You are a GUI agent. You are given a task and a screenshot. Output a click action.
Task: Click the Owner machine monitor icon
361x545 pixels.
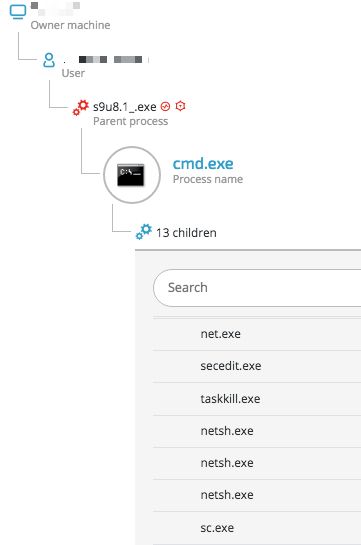[18, 11]
